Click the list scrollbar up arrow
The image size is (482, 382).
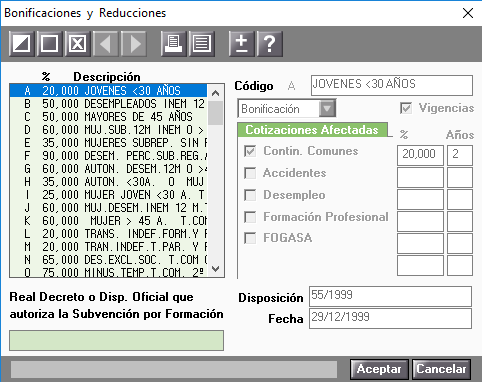pos(216,93)
